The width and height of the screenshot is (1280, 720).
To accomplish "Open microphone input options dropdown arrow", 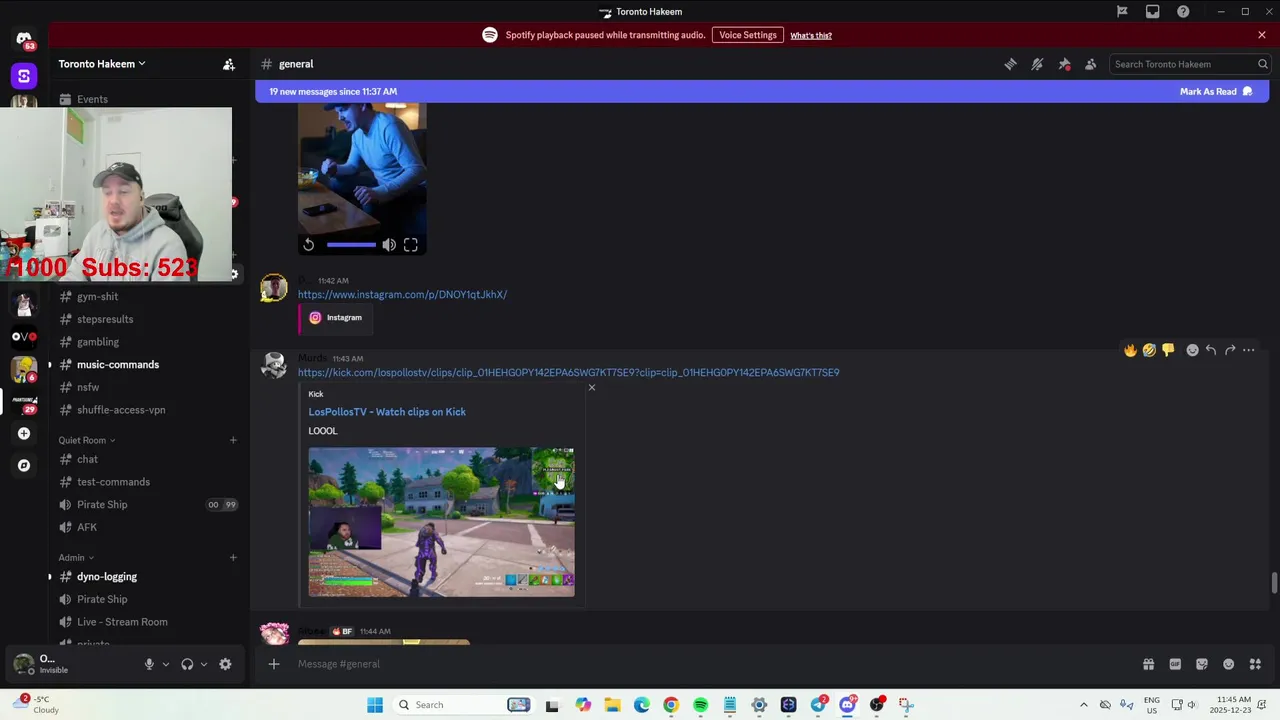I will [x=166, y=664].
